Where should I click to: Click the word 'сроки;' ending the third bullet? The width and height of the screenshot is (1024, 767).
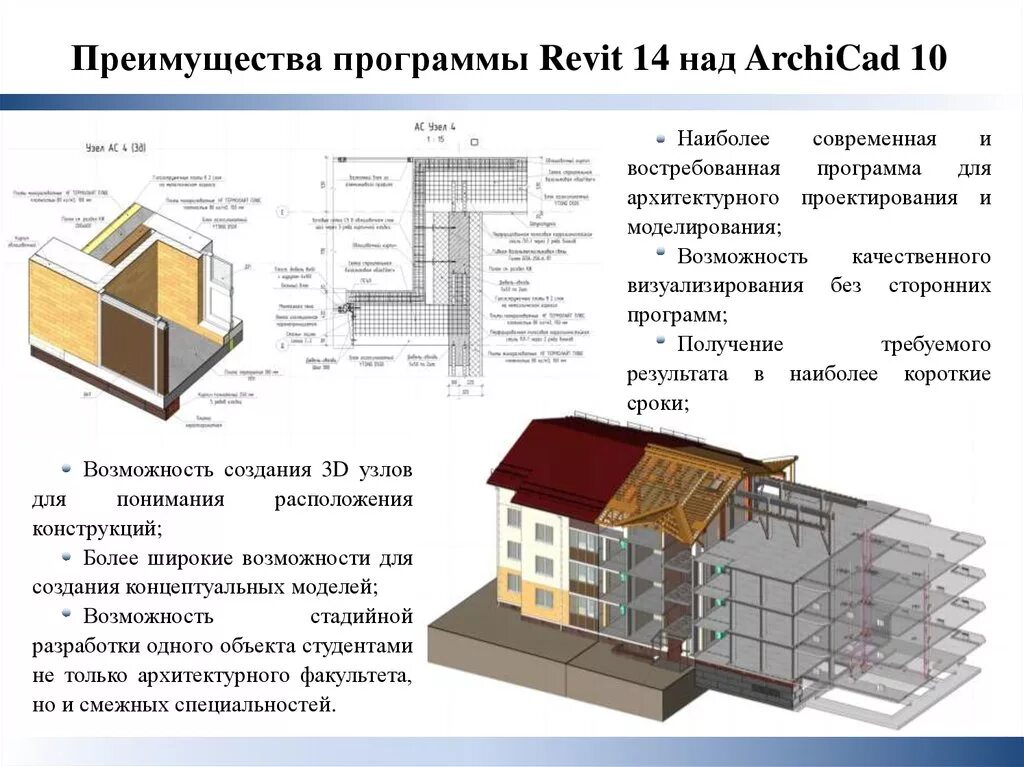(658, 404)
